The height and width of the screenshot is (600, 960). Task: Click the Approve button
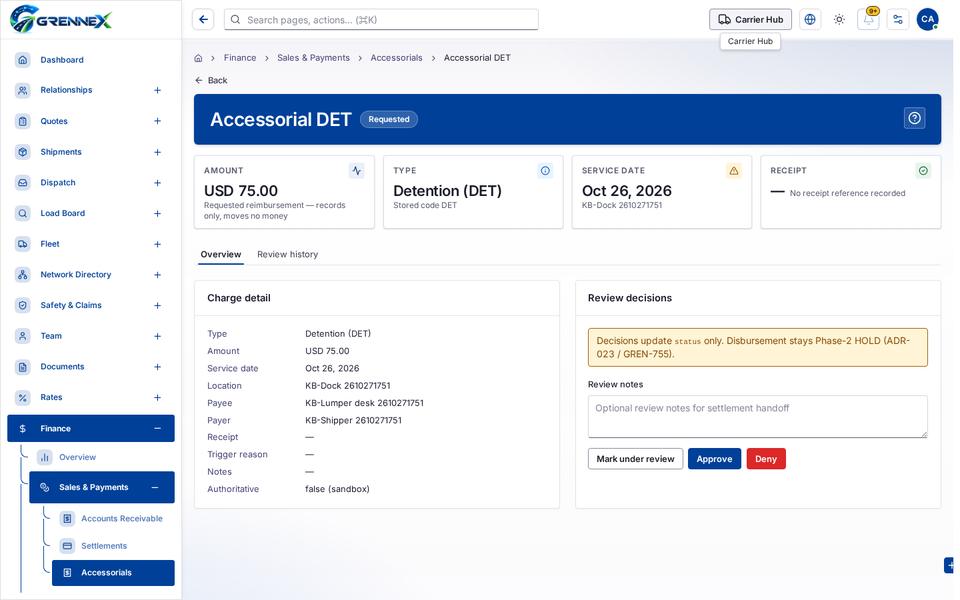pos(714,459)
